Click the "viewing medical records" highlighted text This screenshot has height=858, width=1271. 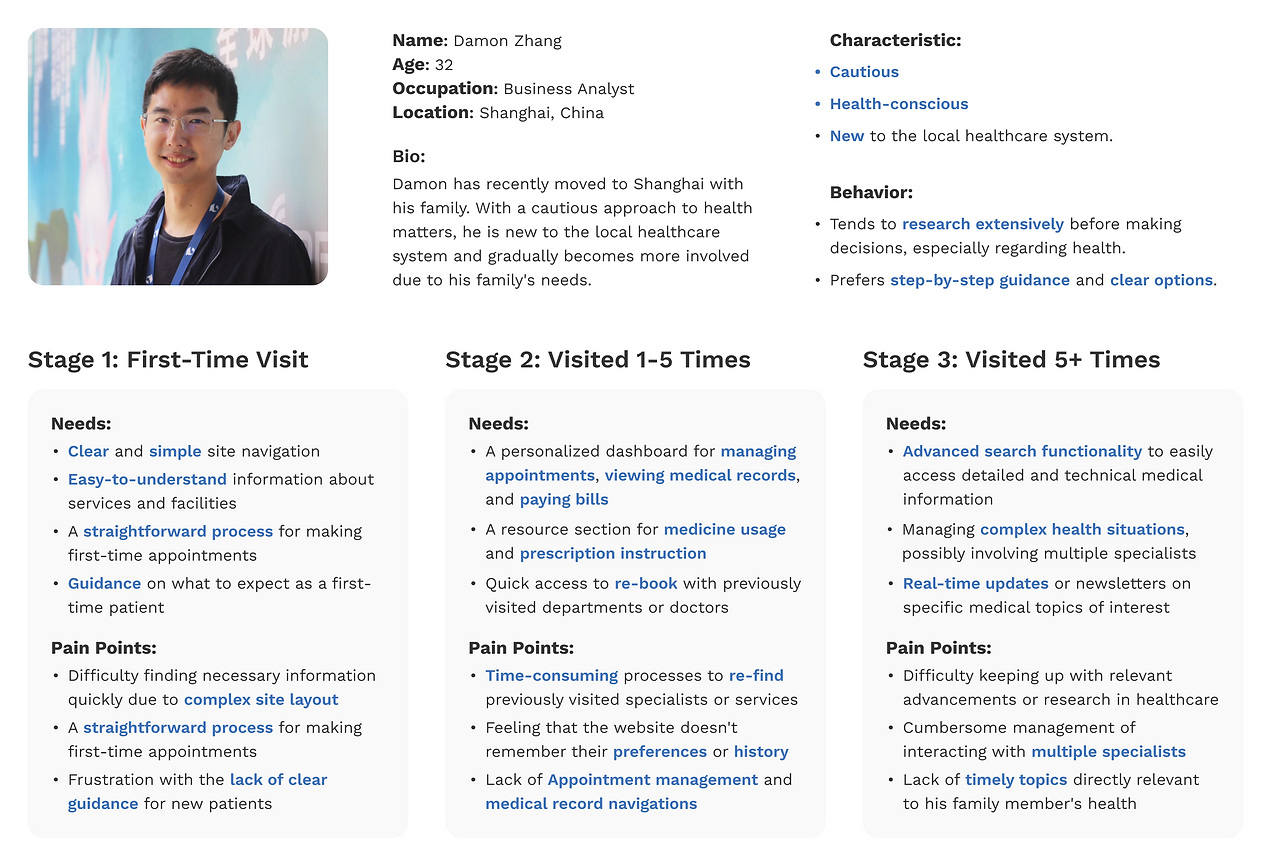[700, 475]
